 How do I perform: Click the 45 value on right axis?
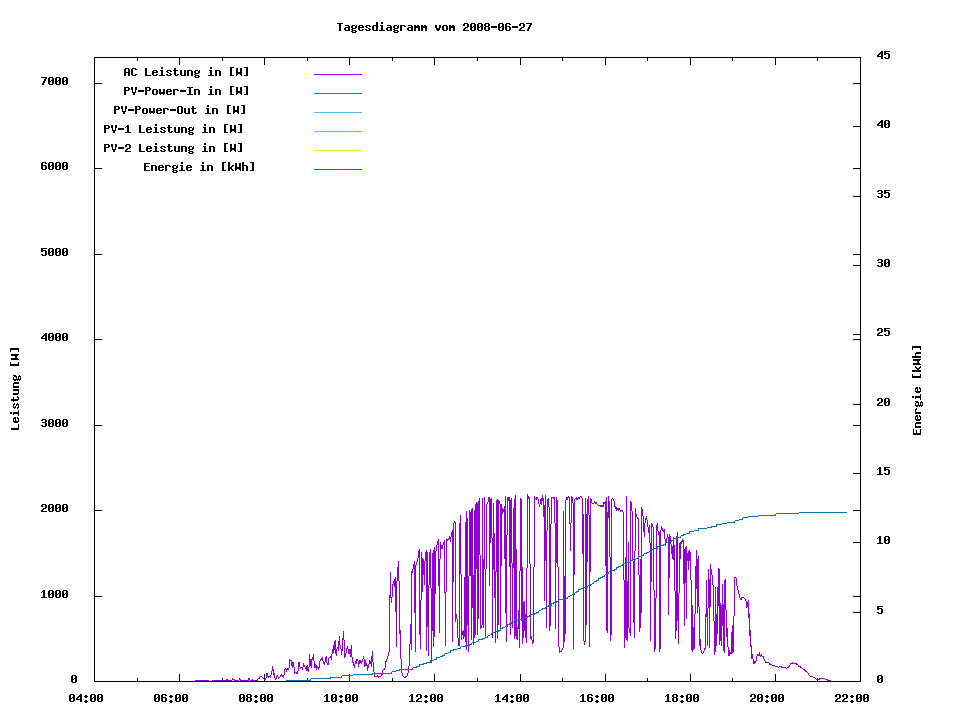883,55
